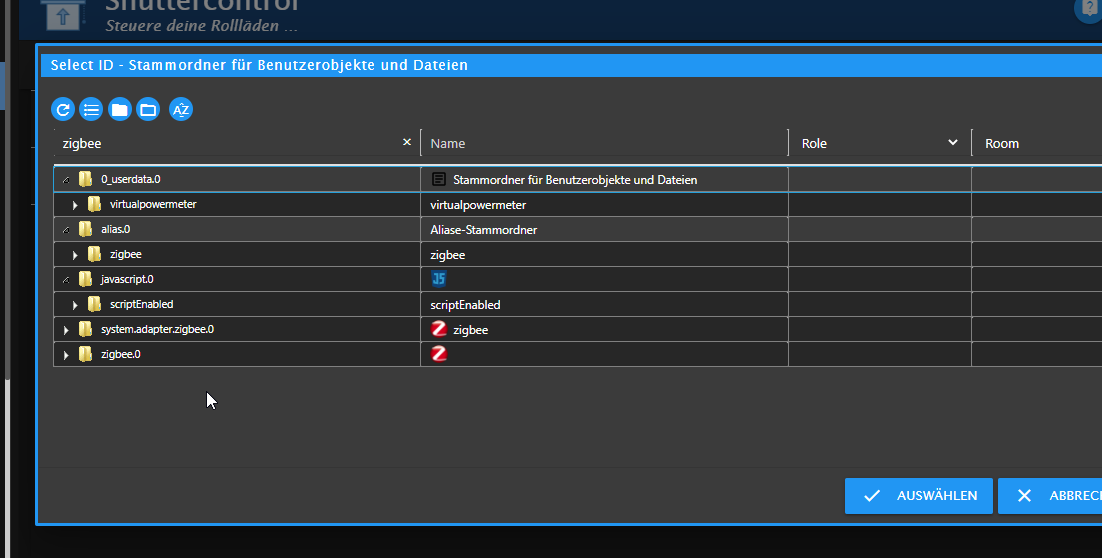
Task: Click the folder icon of system.adapter.zigbee.0
Action: tap(85, 329)
